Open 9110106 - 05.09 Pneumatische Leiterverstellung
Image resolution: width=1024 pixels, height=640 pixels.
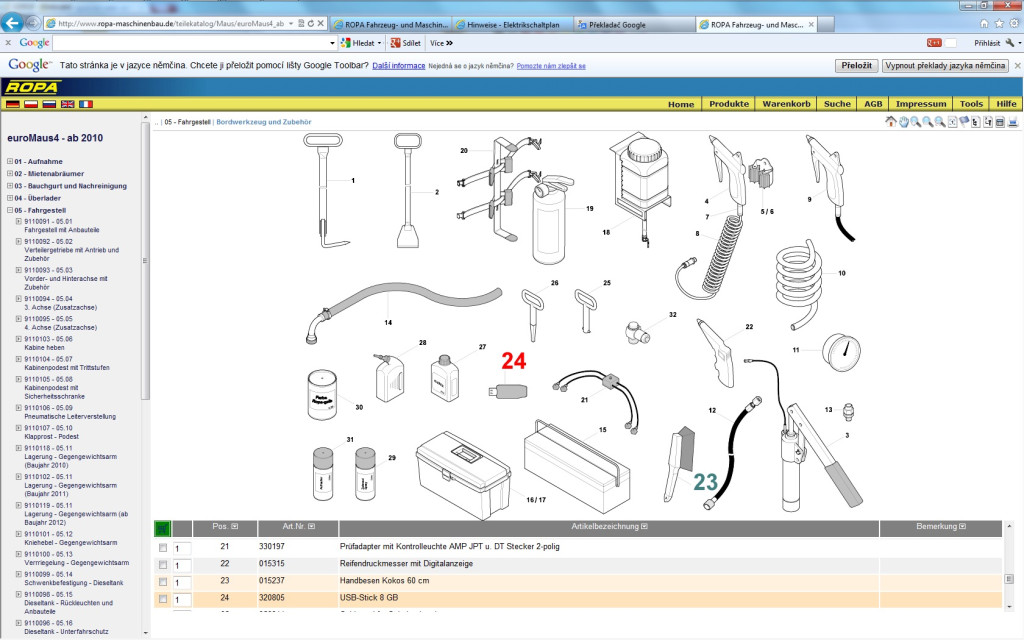point(70,412)
